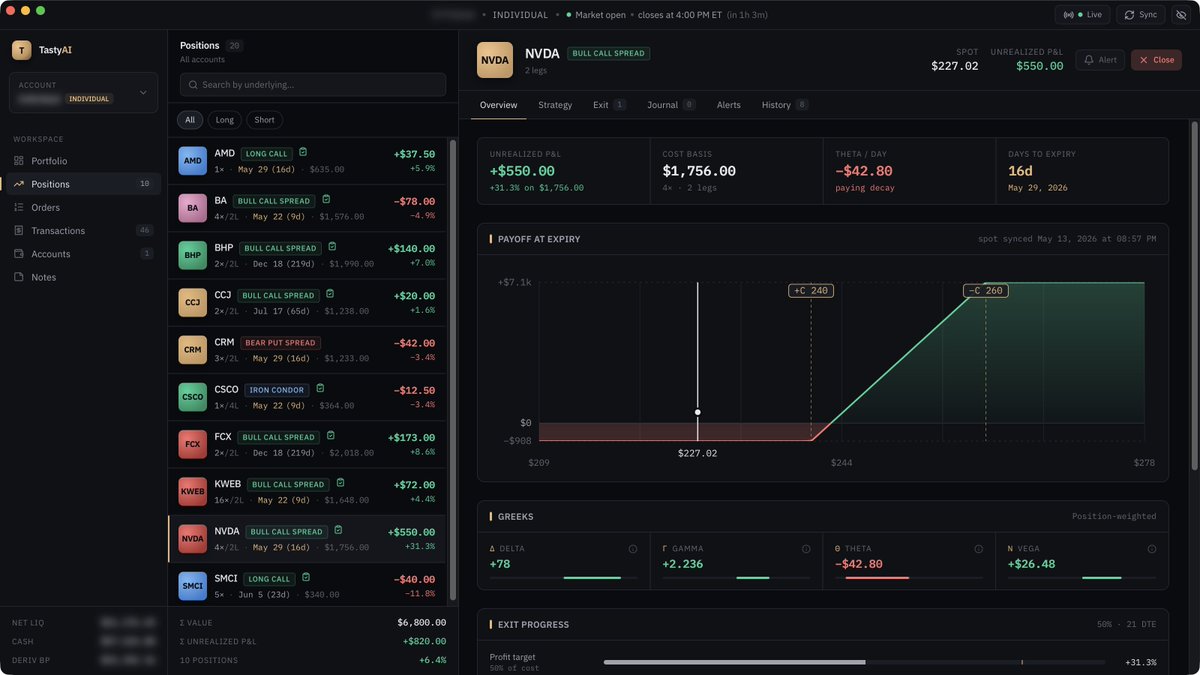Click the red Close position button
Screen dimensions: 1200x675
[x=1156, y=60]
